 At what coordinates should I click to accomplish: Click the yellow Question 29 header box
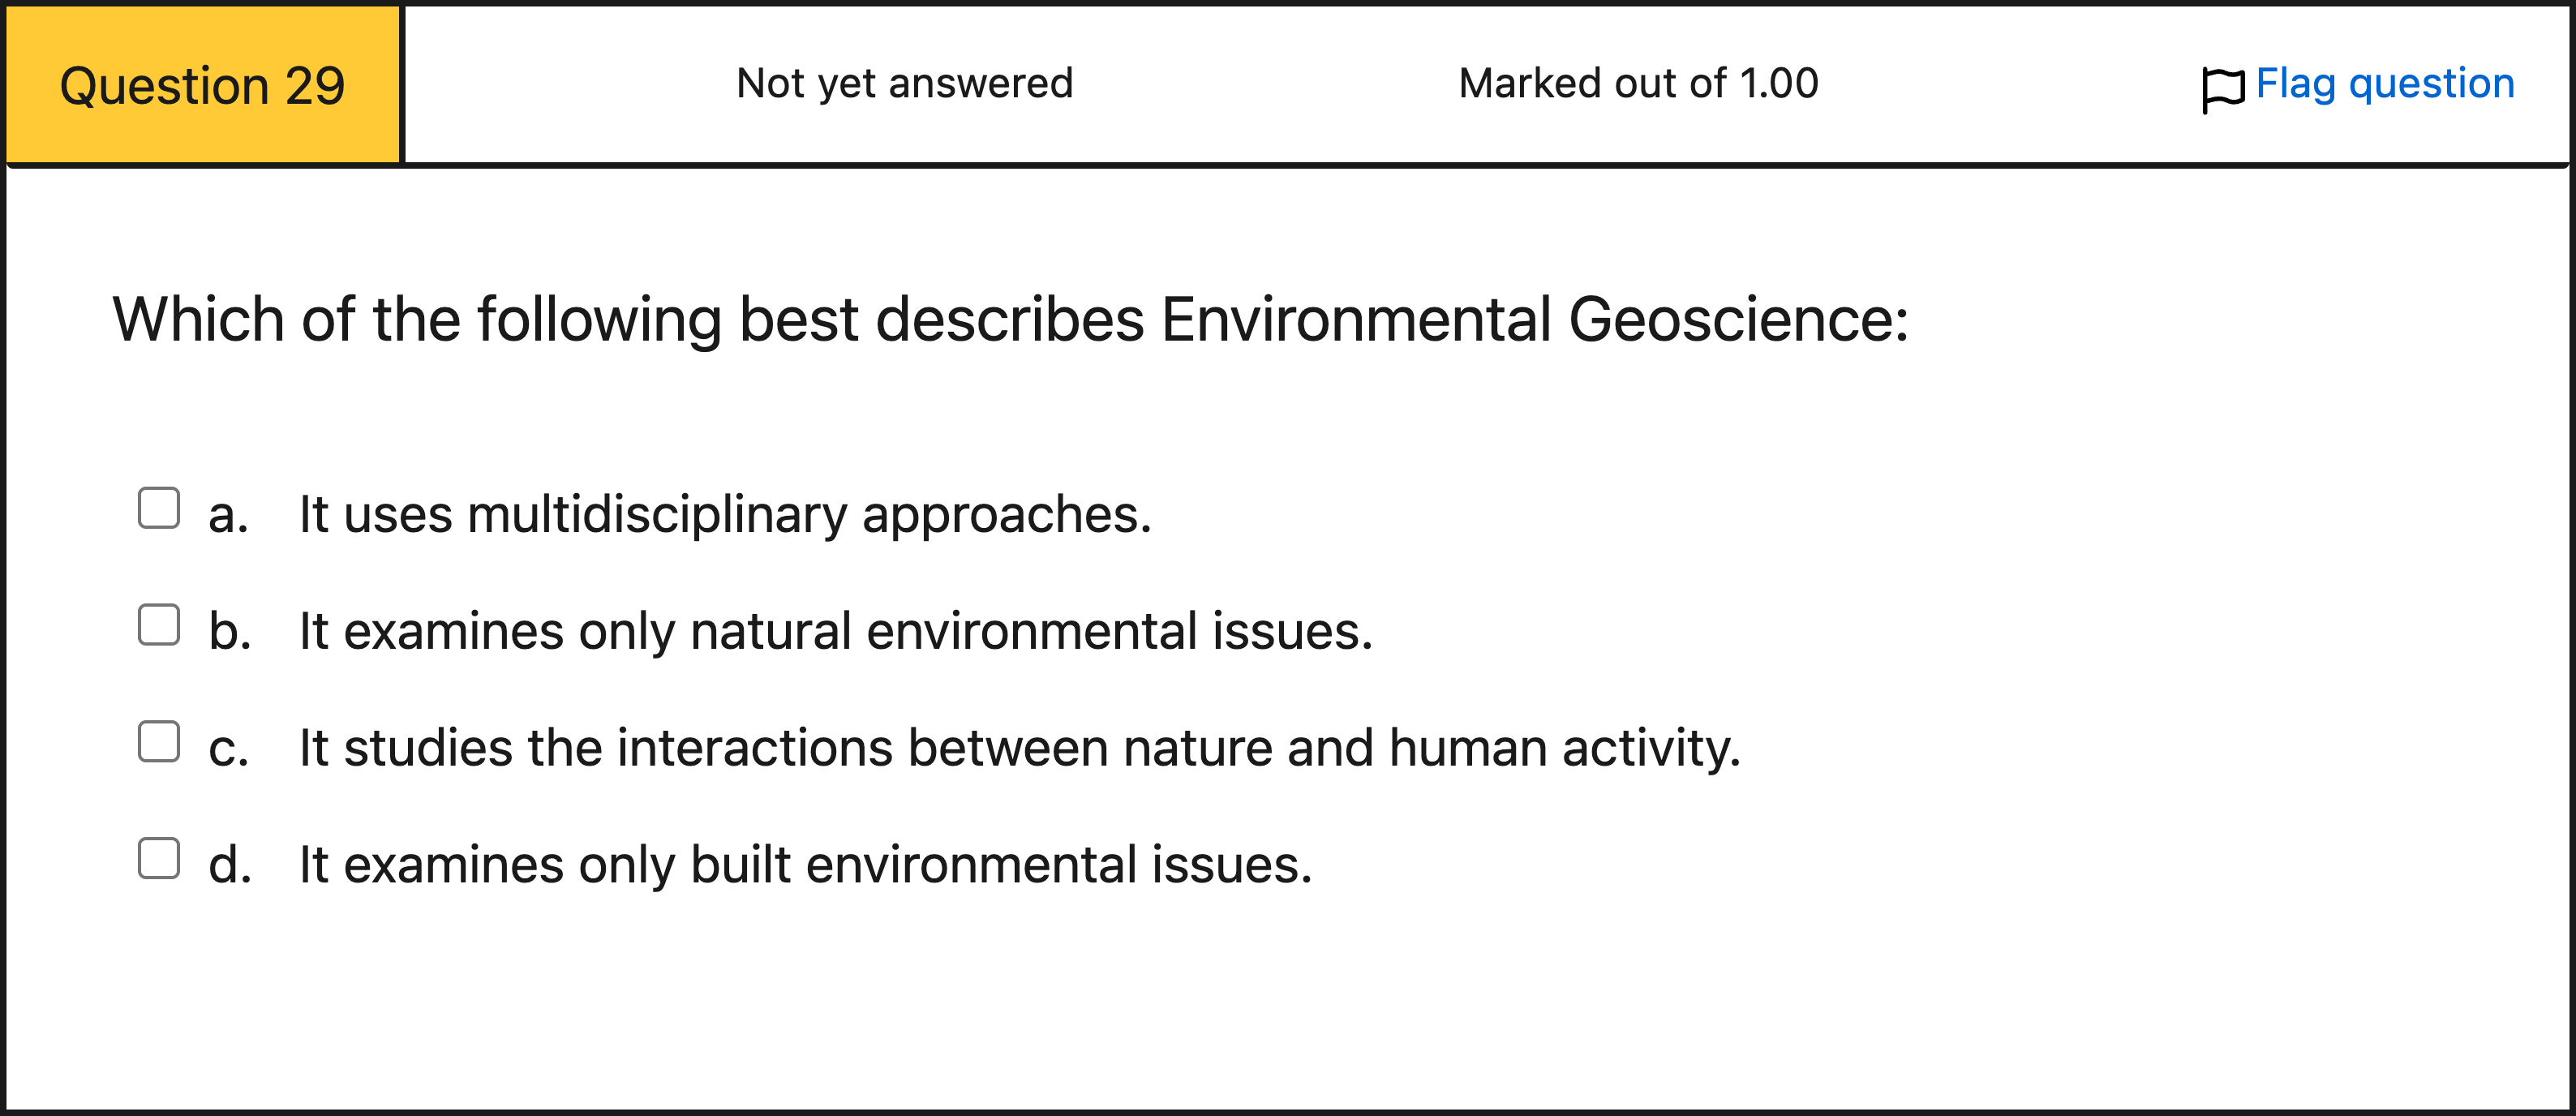[x=203, y=85]
